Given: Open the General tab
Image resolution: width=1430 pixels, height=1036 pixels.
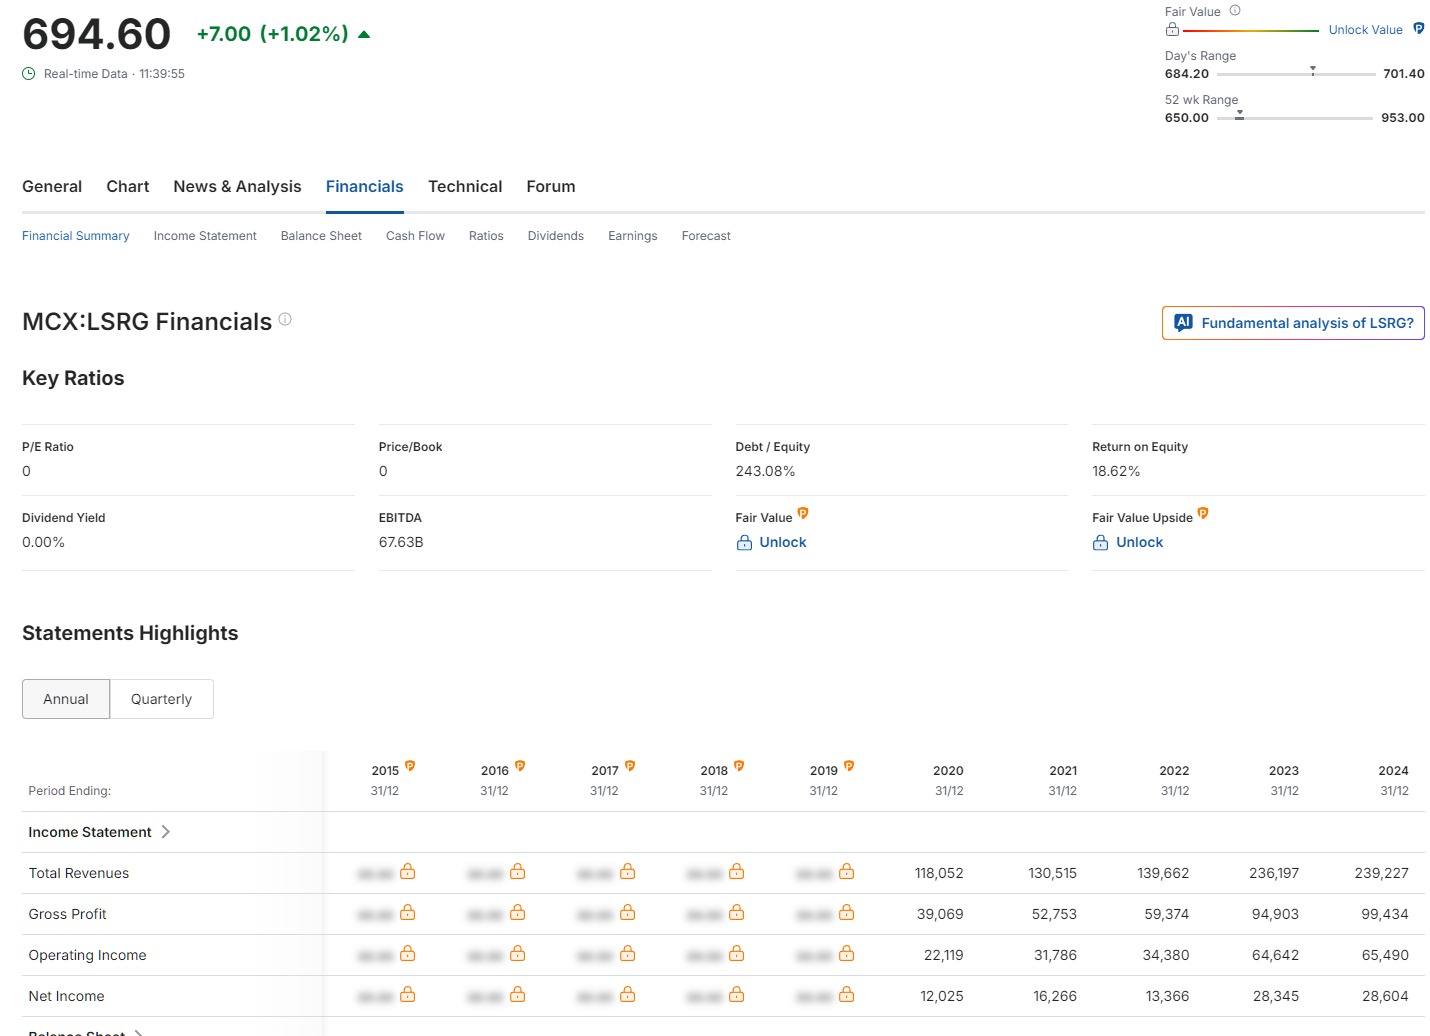Looking at the screenshot, I should [x=52, y=186].
